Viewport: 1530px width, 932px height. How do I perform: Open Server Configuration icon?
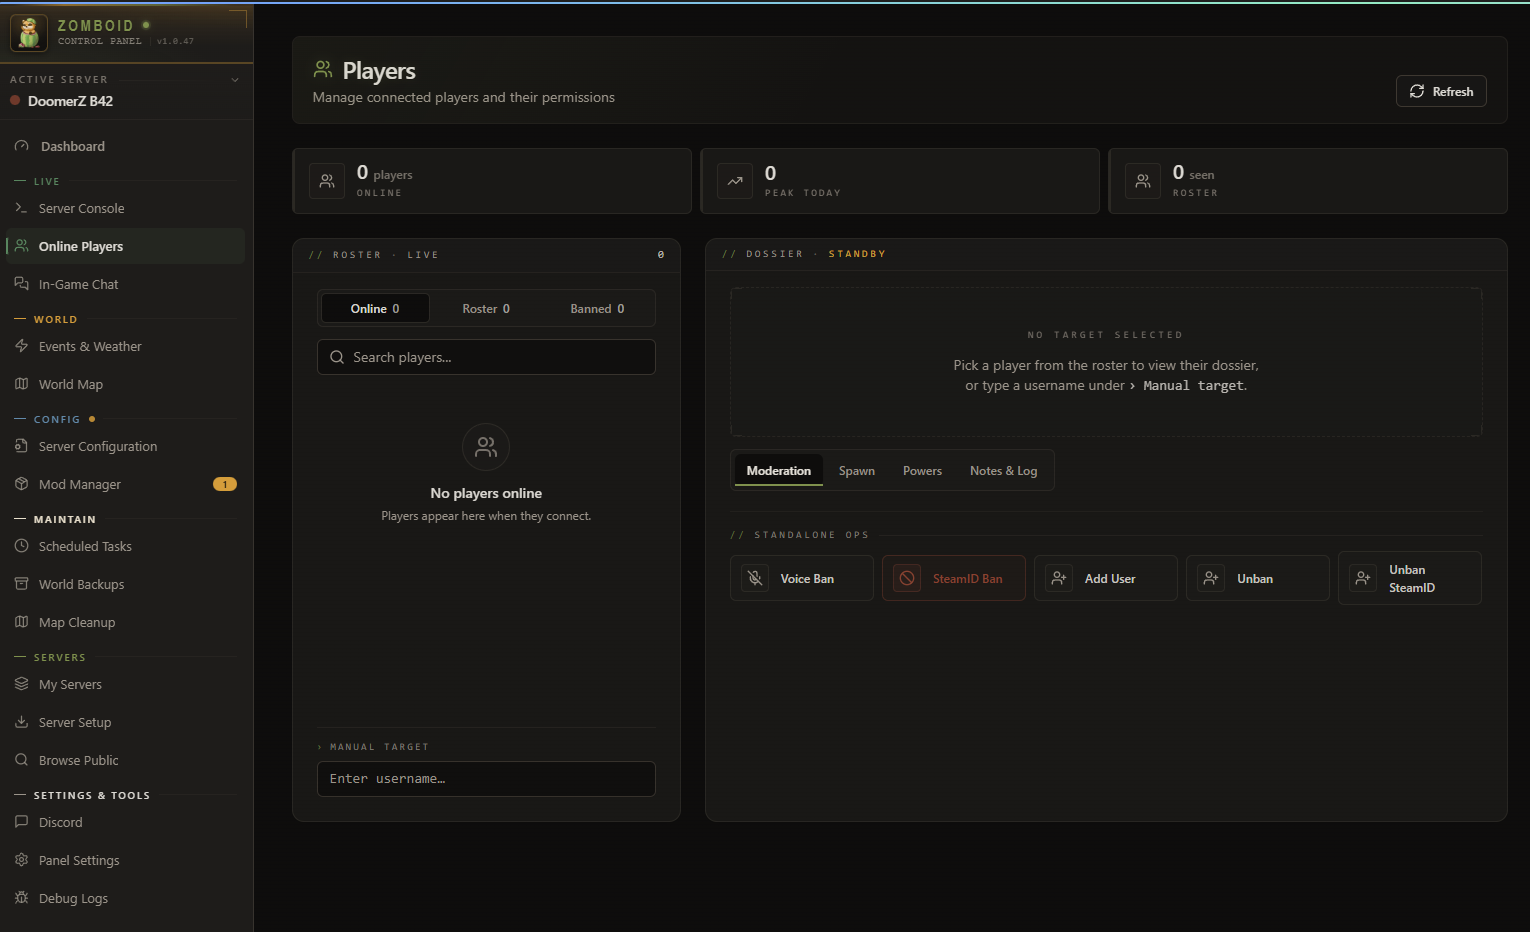(21, 446)
